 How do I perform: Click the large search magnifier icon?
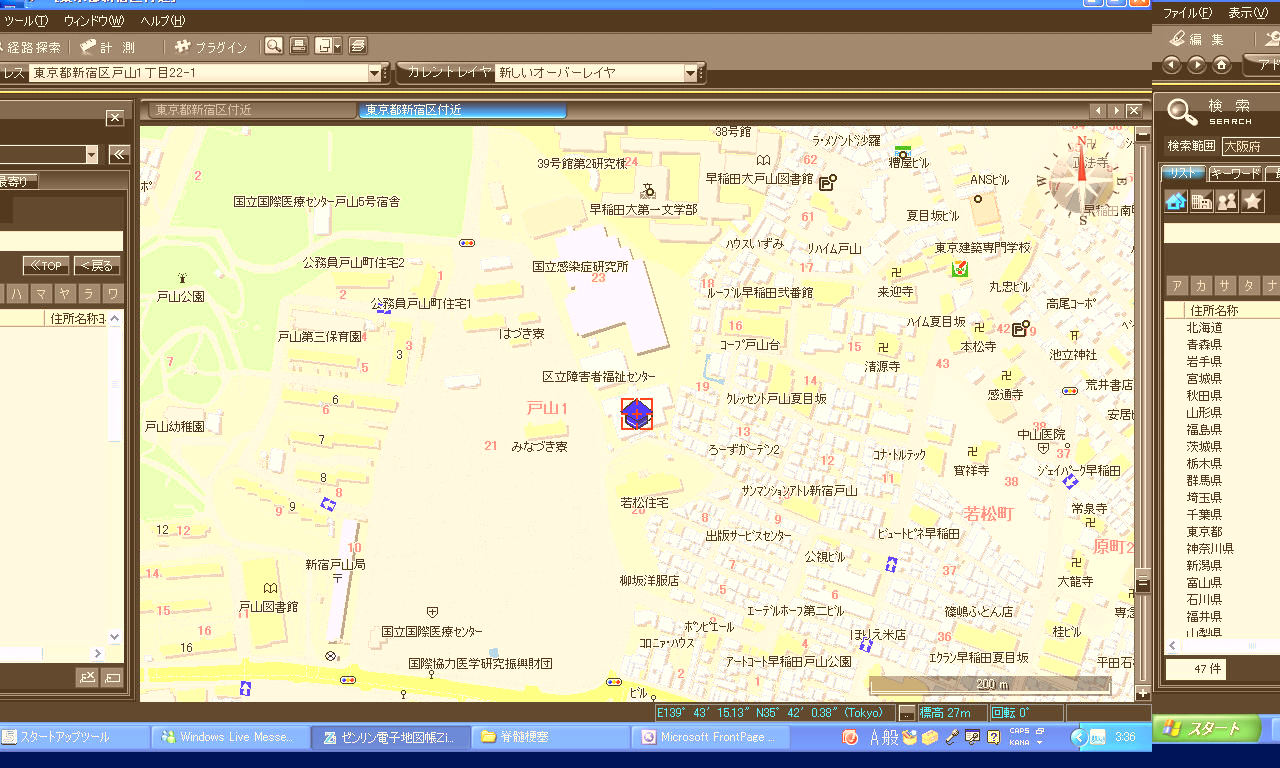pos(1183,111)
